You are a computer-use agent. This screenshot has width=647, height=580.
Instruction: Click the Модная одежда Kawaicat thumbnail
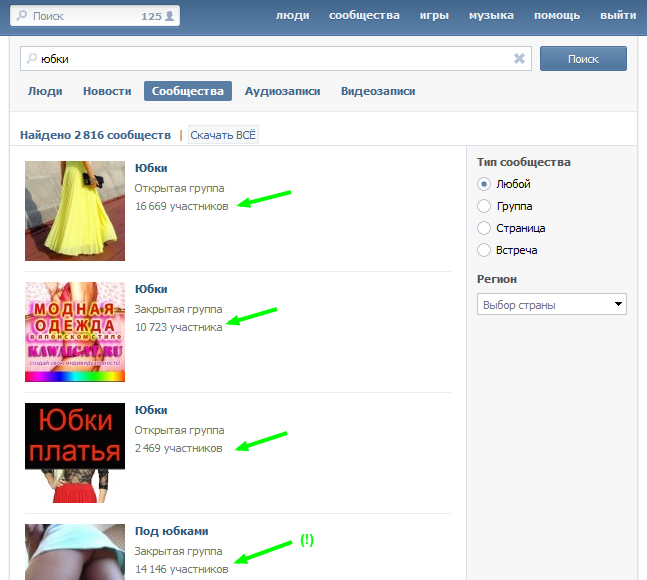point(75,332)
